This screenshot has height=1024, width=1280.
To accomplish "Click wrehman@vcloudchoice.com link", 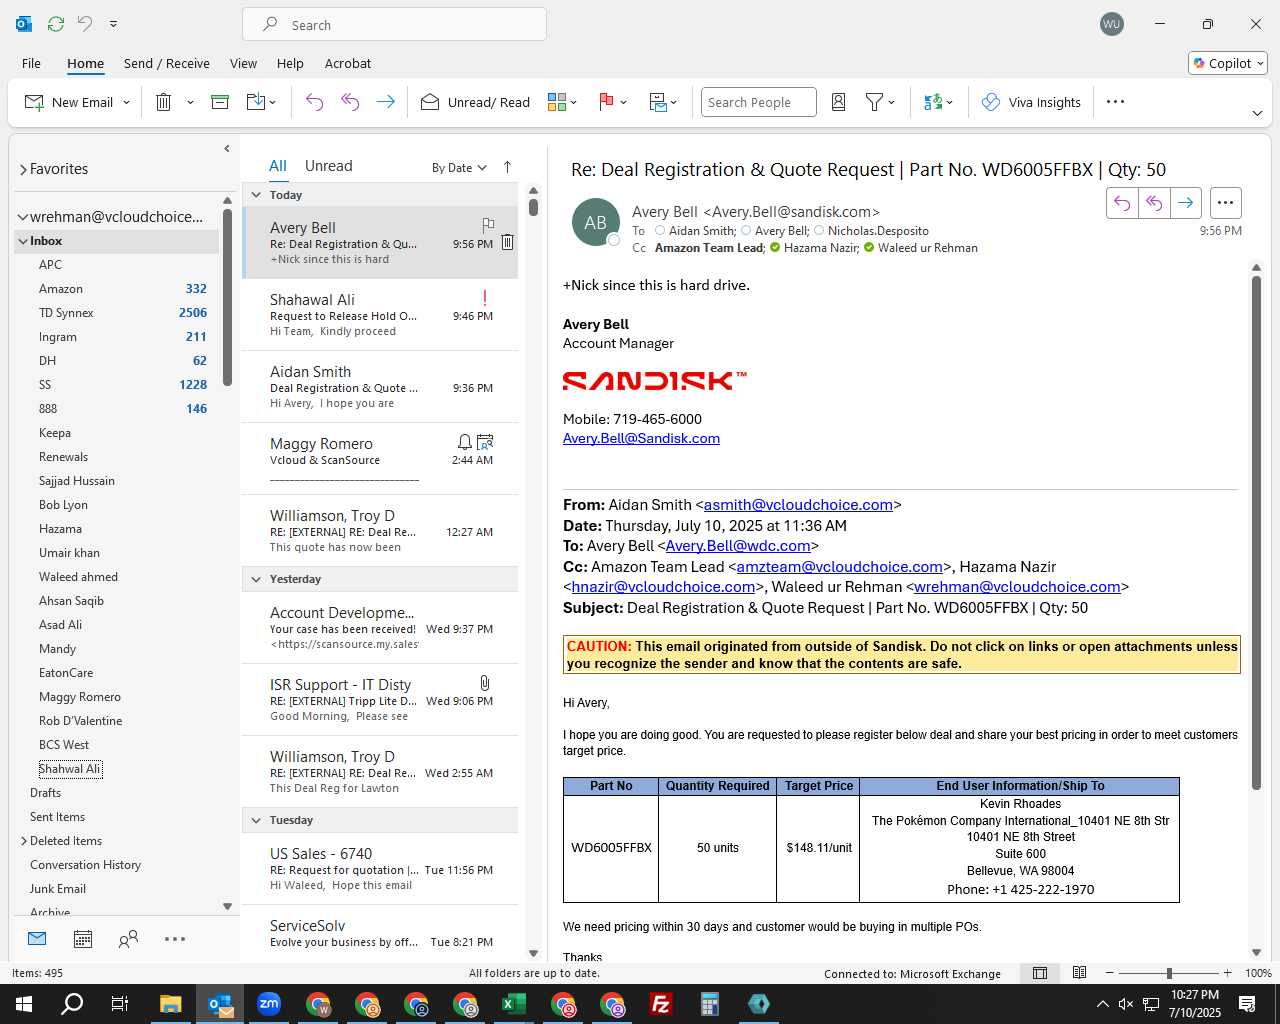I will click(x=1017, y=587).
